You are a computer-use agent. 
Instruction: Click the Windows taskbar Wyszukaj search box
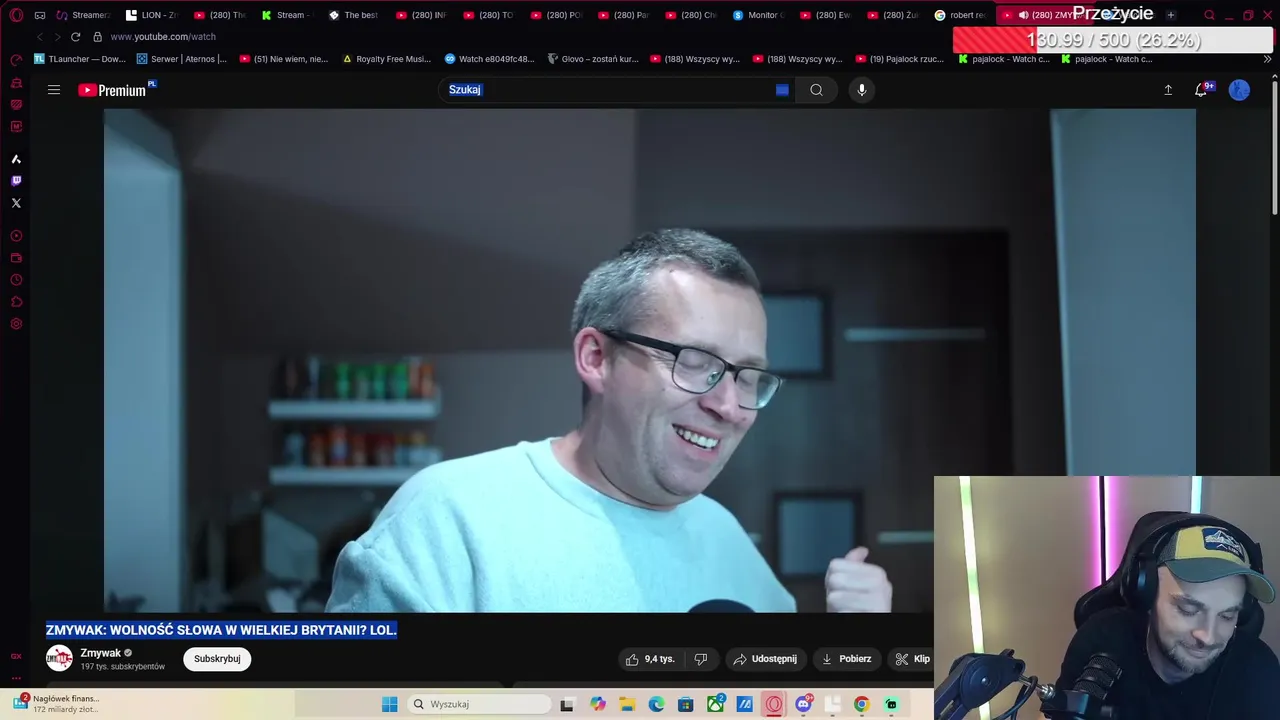480,704
